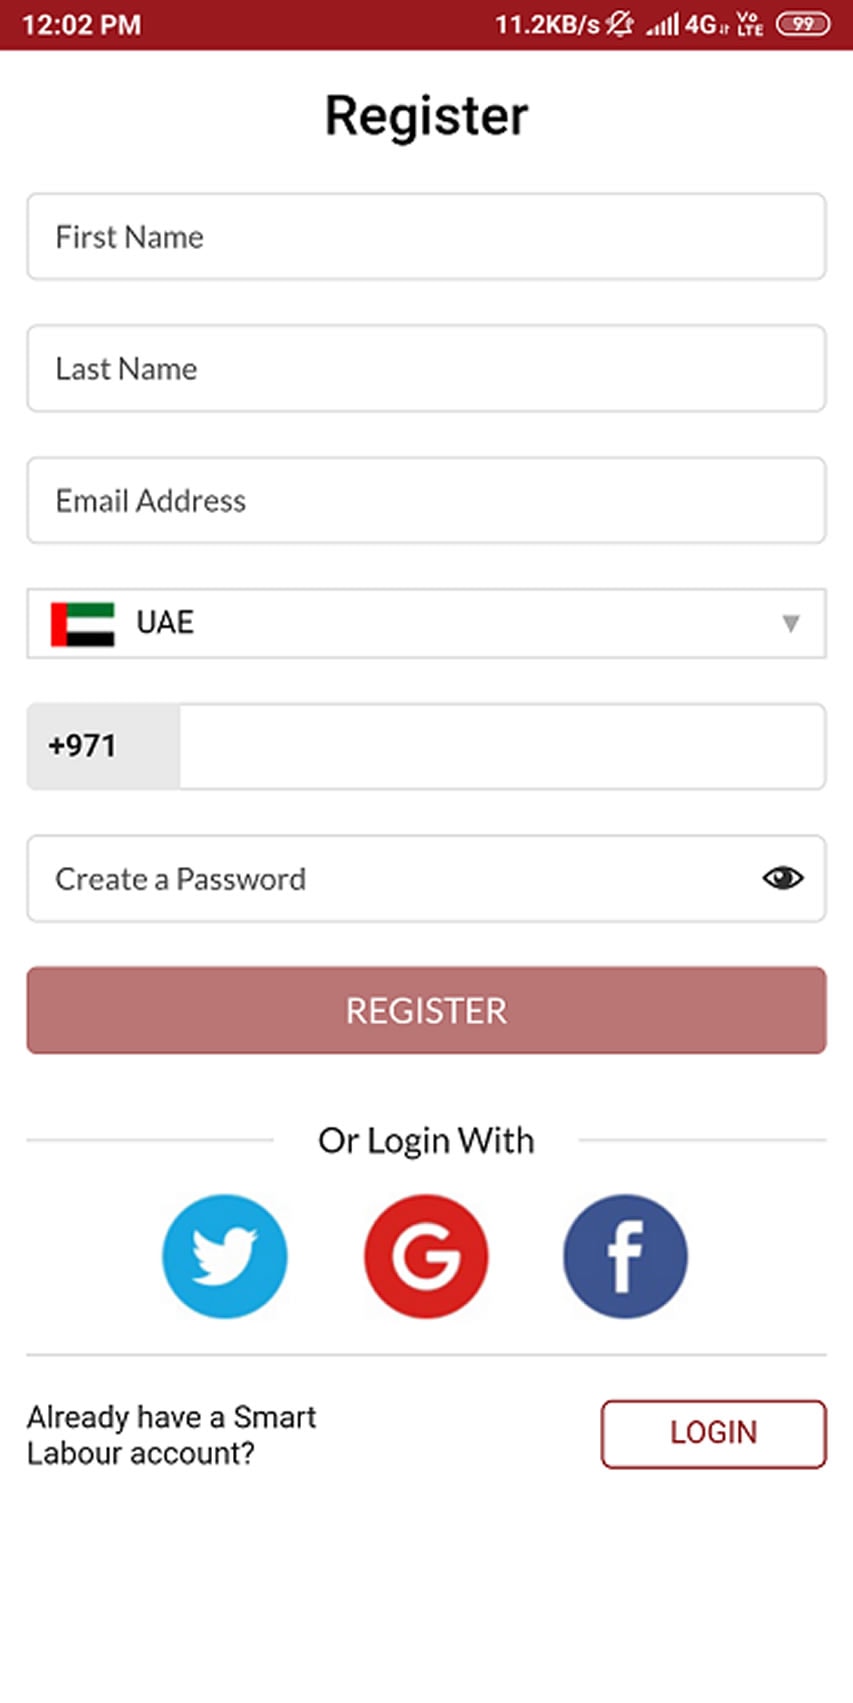Sign in with the Google icon
Screen dimensions: 853x1703
[426, 1255]
